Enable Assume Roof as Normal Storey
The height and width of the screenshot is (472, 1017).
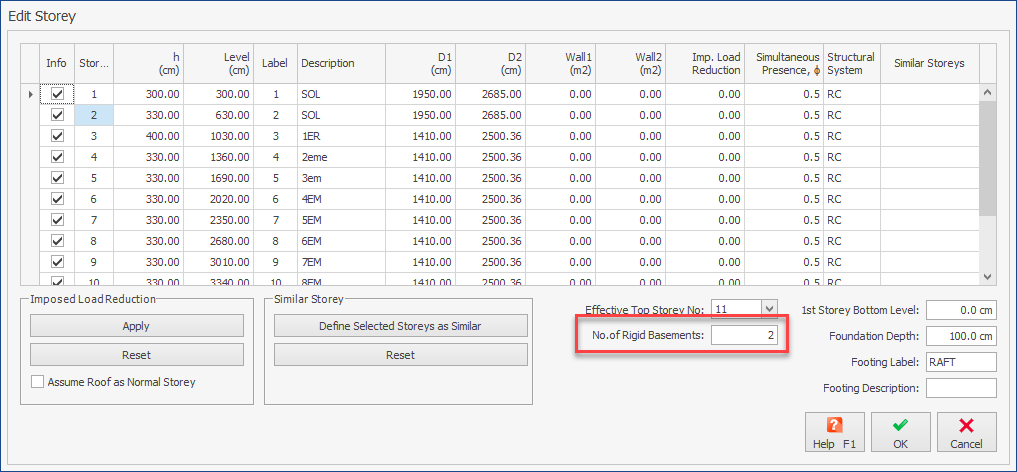[x=38, y=382]
